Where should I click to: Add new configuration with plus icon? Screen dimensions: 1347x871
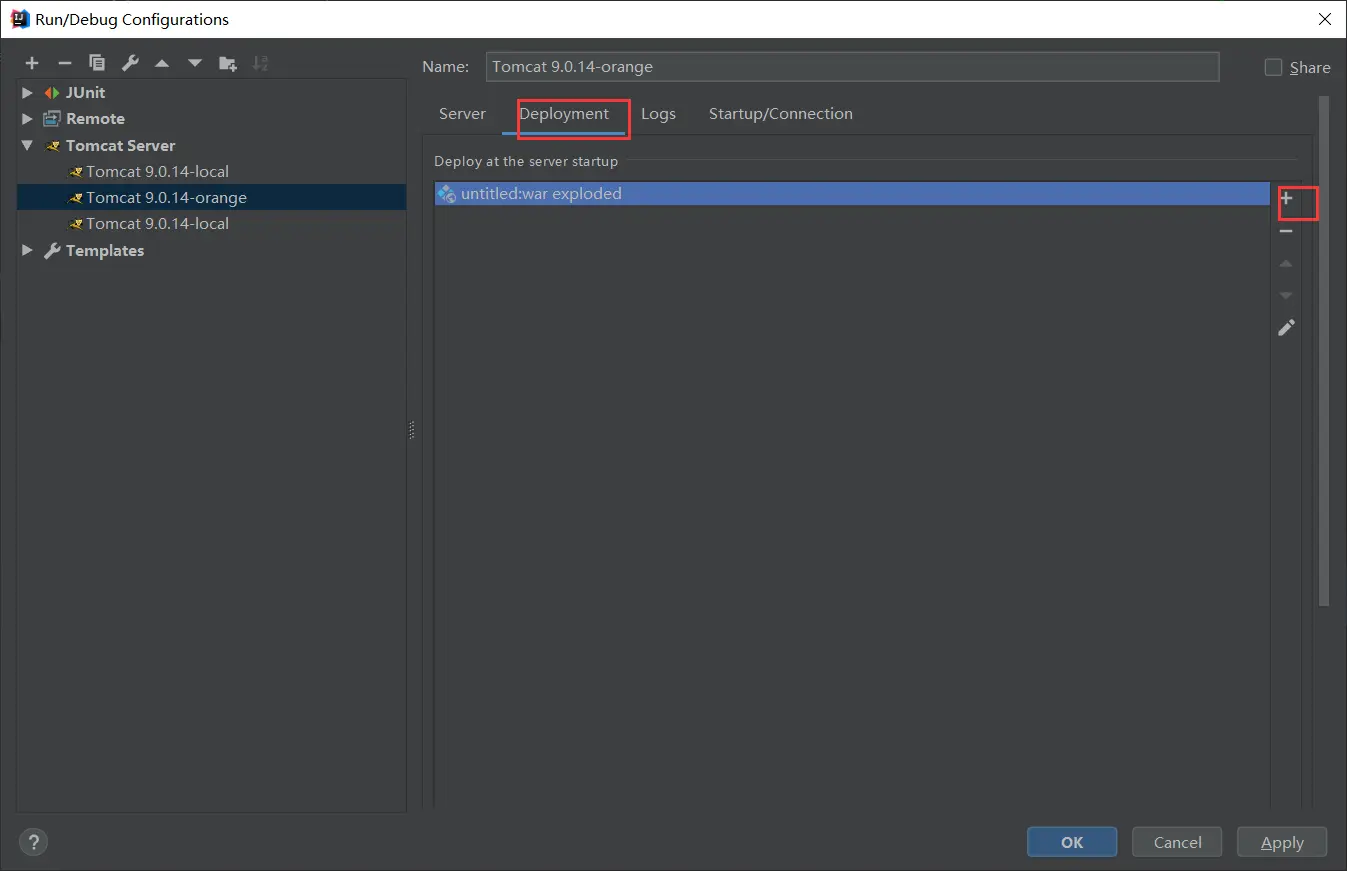click(32, 63)
